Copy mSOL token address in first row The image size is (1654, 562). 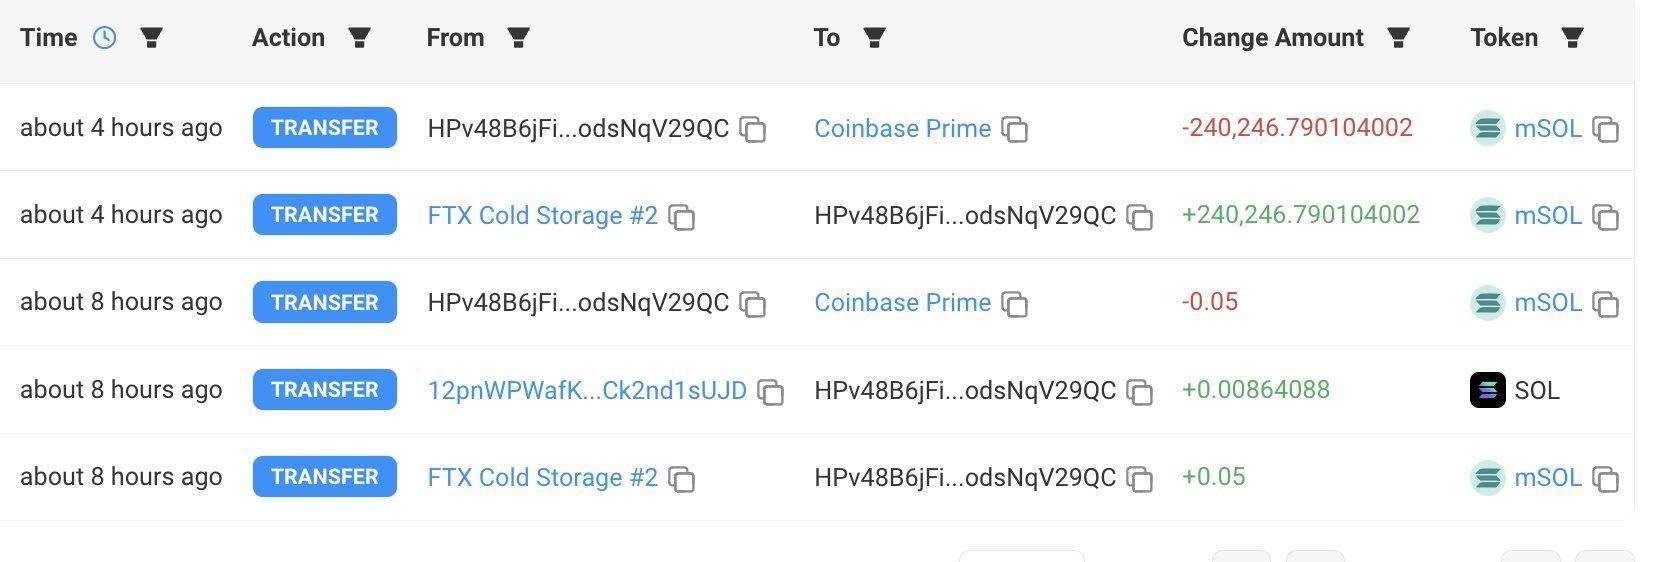pyautogui.click(x=1606, y=129)
